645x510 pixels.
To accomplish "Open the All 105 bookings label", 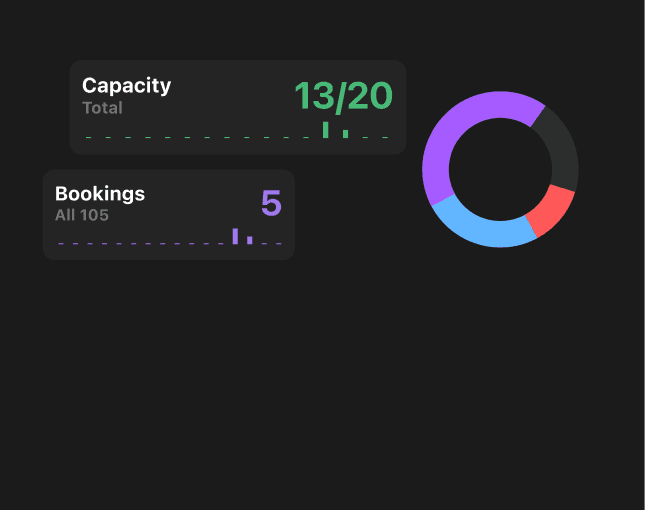I will click(x=82, y=215).
